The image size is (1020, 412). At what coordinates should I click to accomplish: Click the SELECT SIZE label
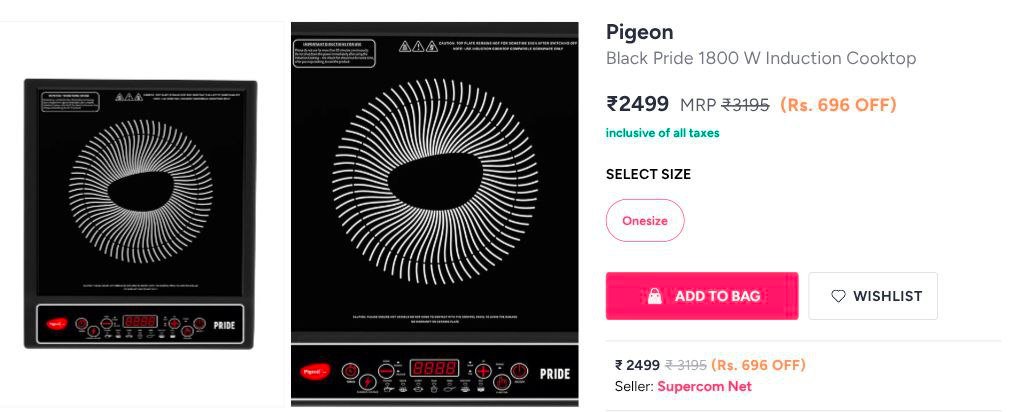point(648,174)
